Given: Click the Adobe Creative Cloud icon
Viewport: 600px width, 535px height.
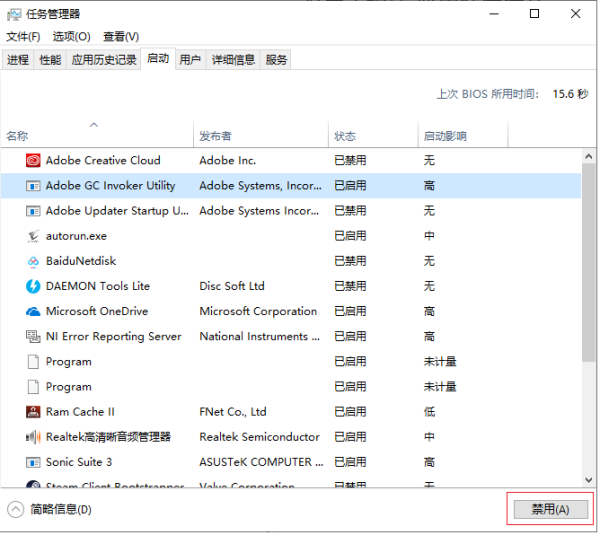Looking at the screenshot, I should (x=33, y=161).
